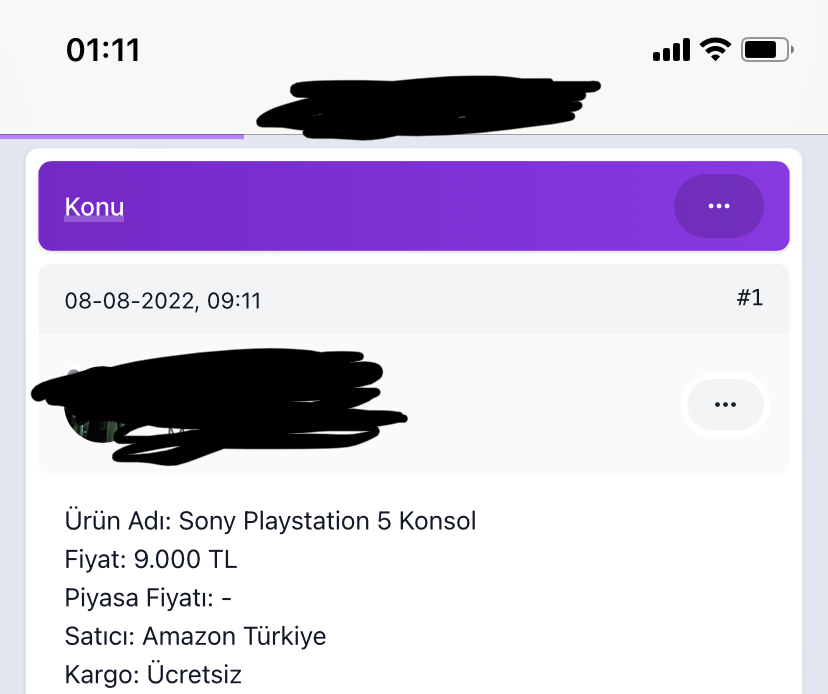Image resolution: width=828 pixels, height=694 pixels.
Task: Tap the blacked-out page address at top
Action: (428, 107)
